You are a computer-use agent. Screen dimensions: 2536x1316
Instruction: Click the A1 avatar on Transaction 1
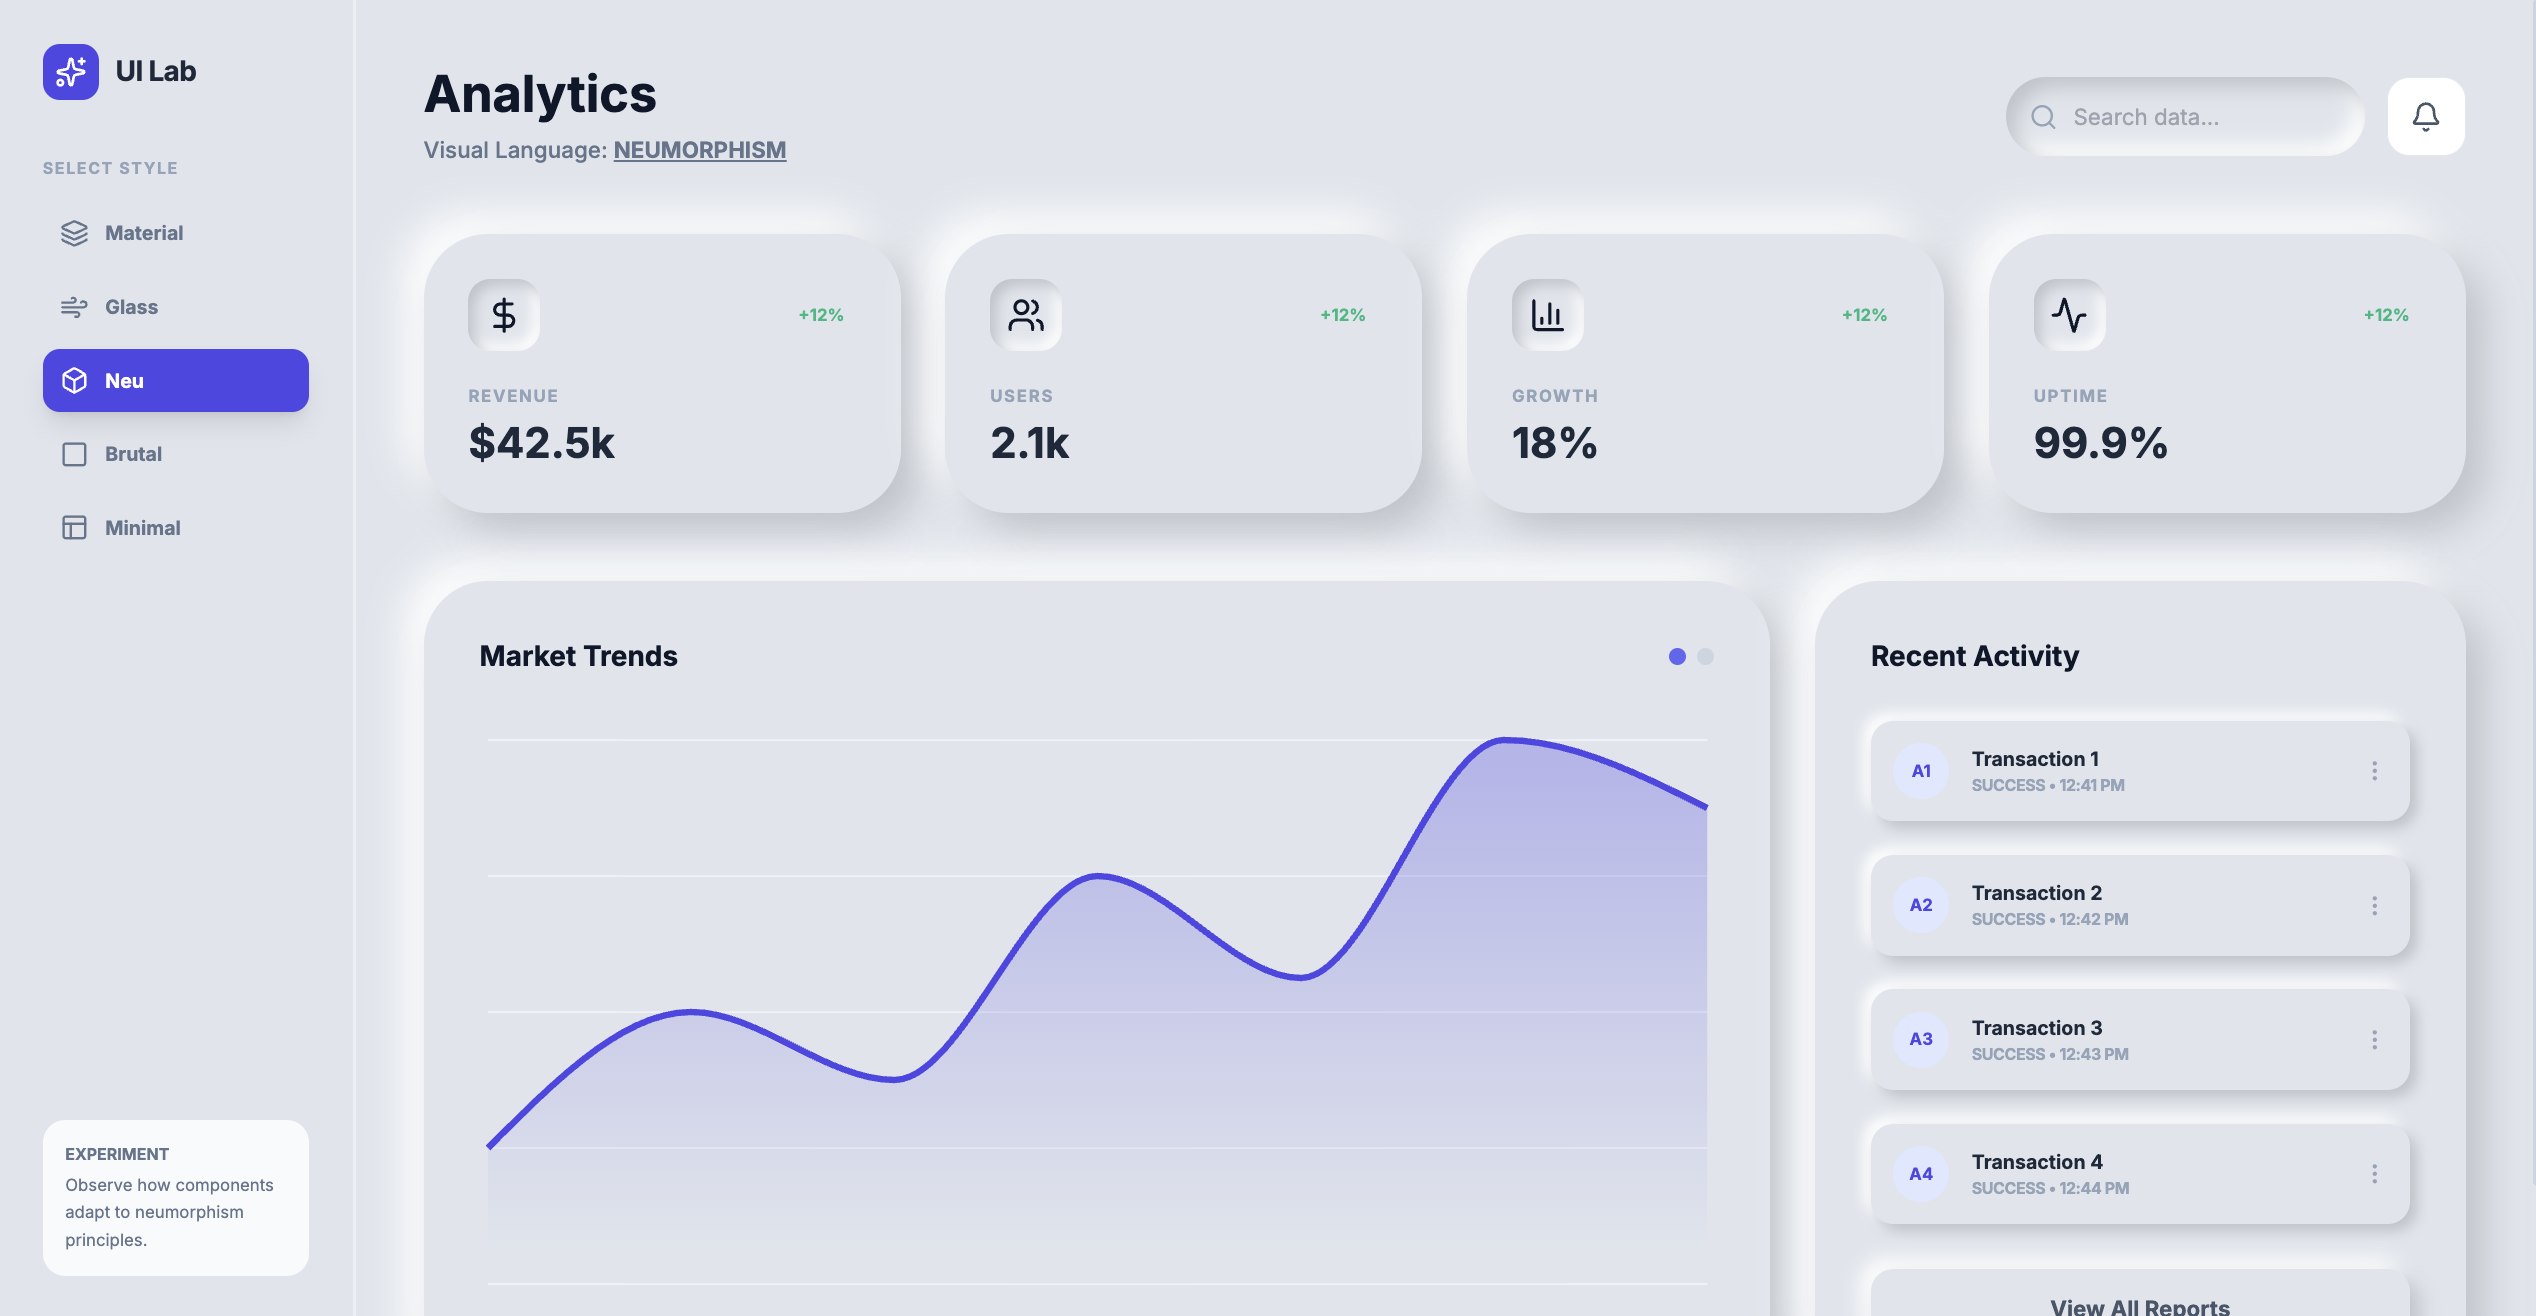[1920, 771]
